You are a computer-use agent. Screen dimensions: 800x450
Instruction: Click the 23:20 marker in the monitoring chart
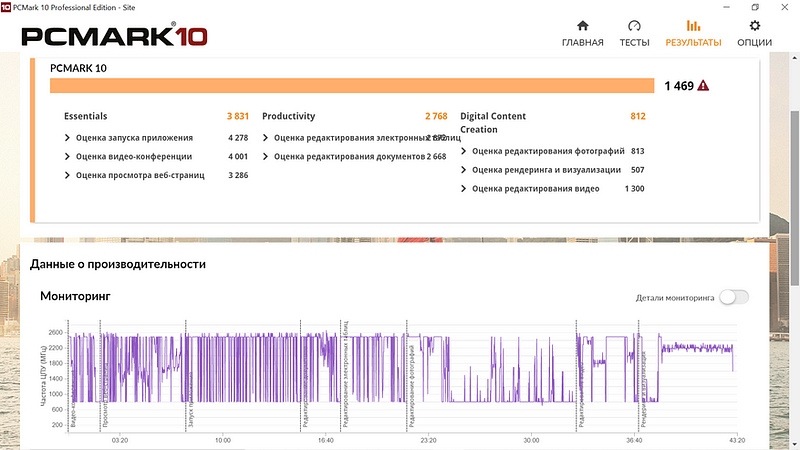[428, 440]
